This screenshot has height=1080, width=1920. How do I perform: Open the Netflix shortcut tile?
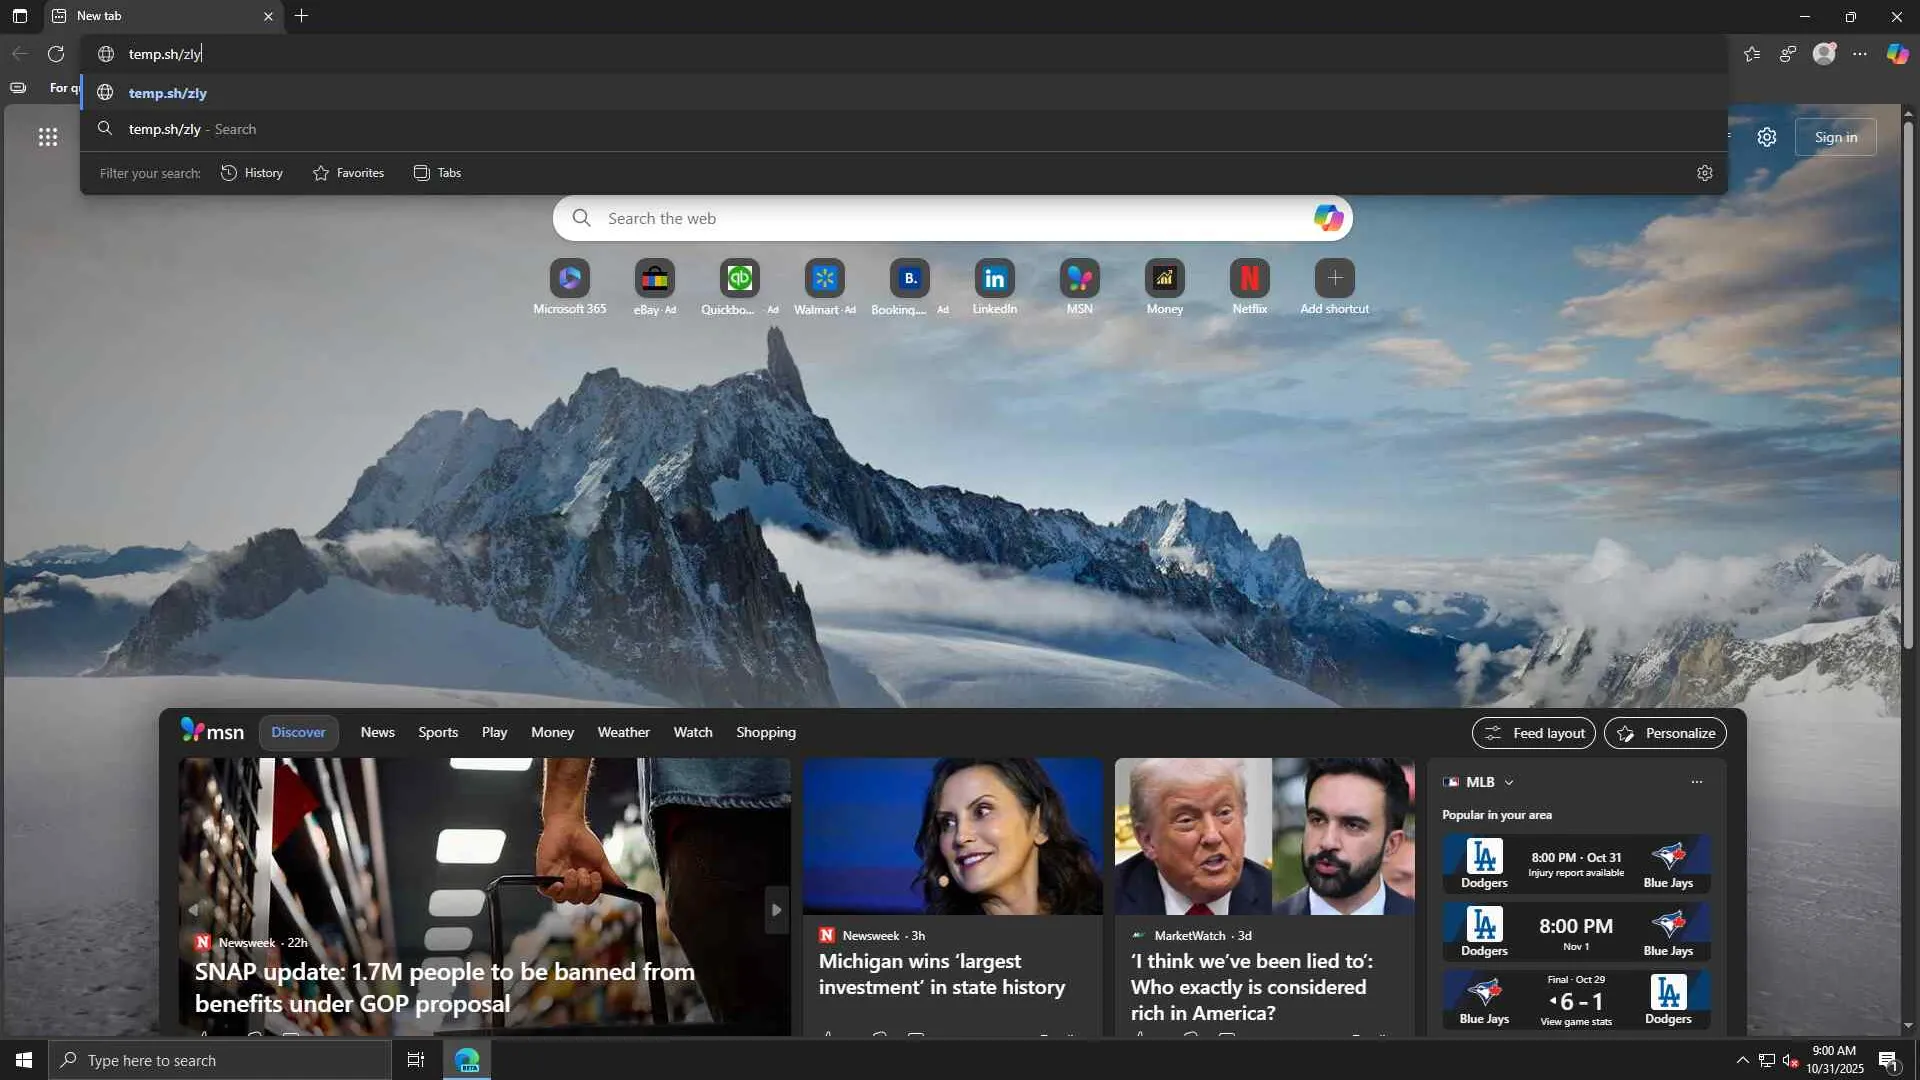coord(1249,279)
